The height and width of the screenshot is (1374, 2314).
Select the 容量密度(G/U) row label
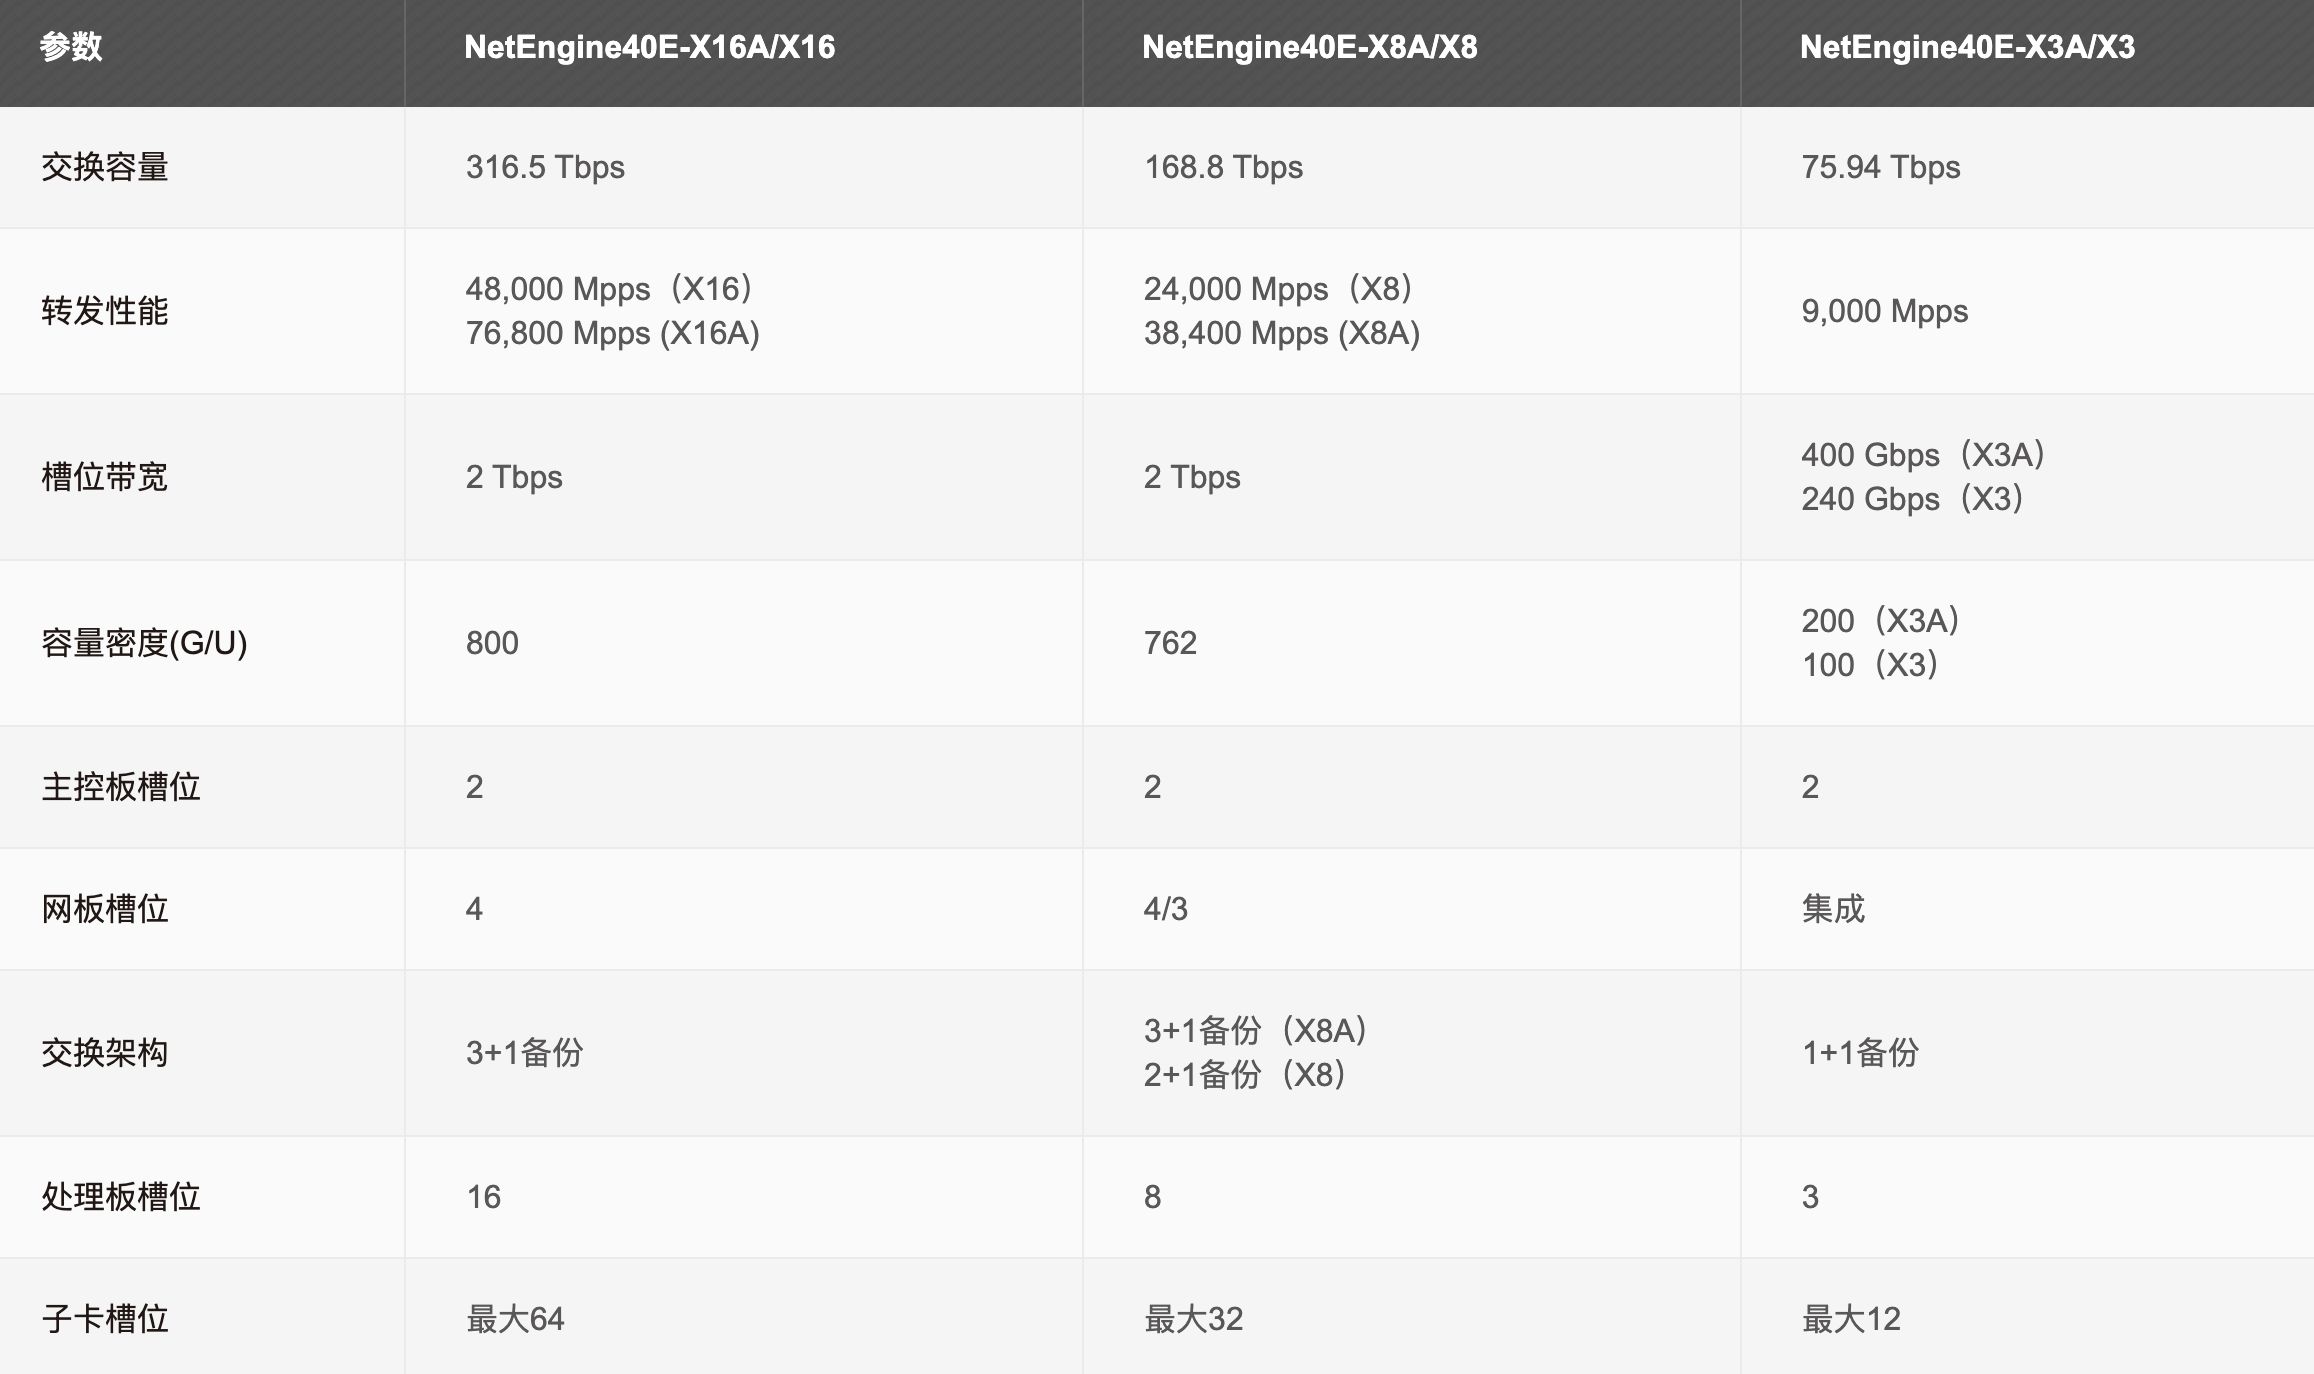144,643
